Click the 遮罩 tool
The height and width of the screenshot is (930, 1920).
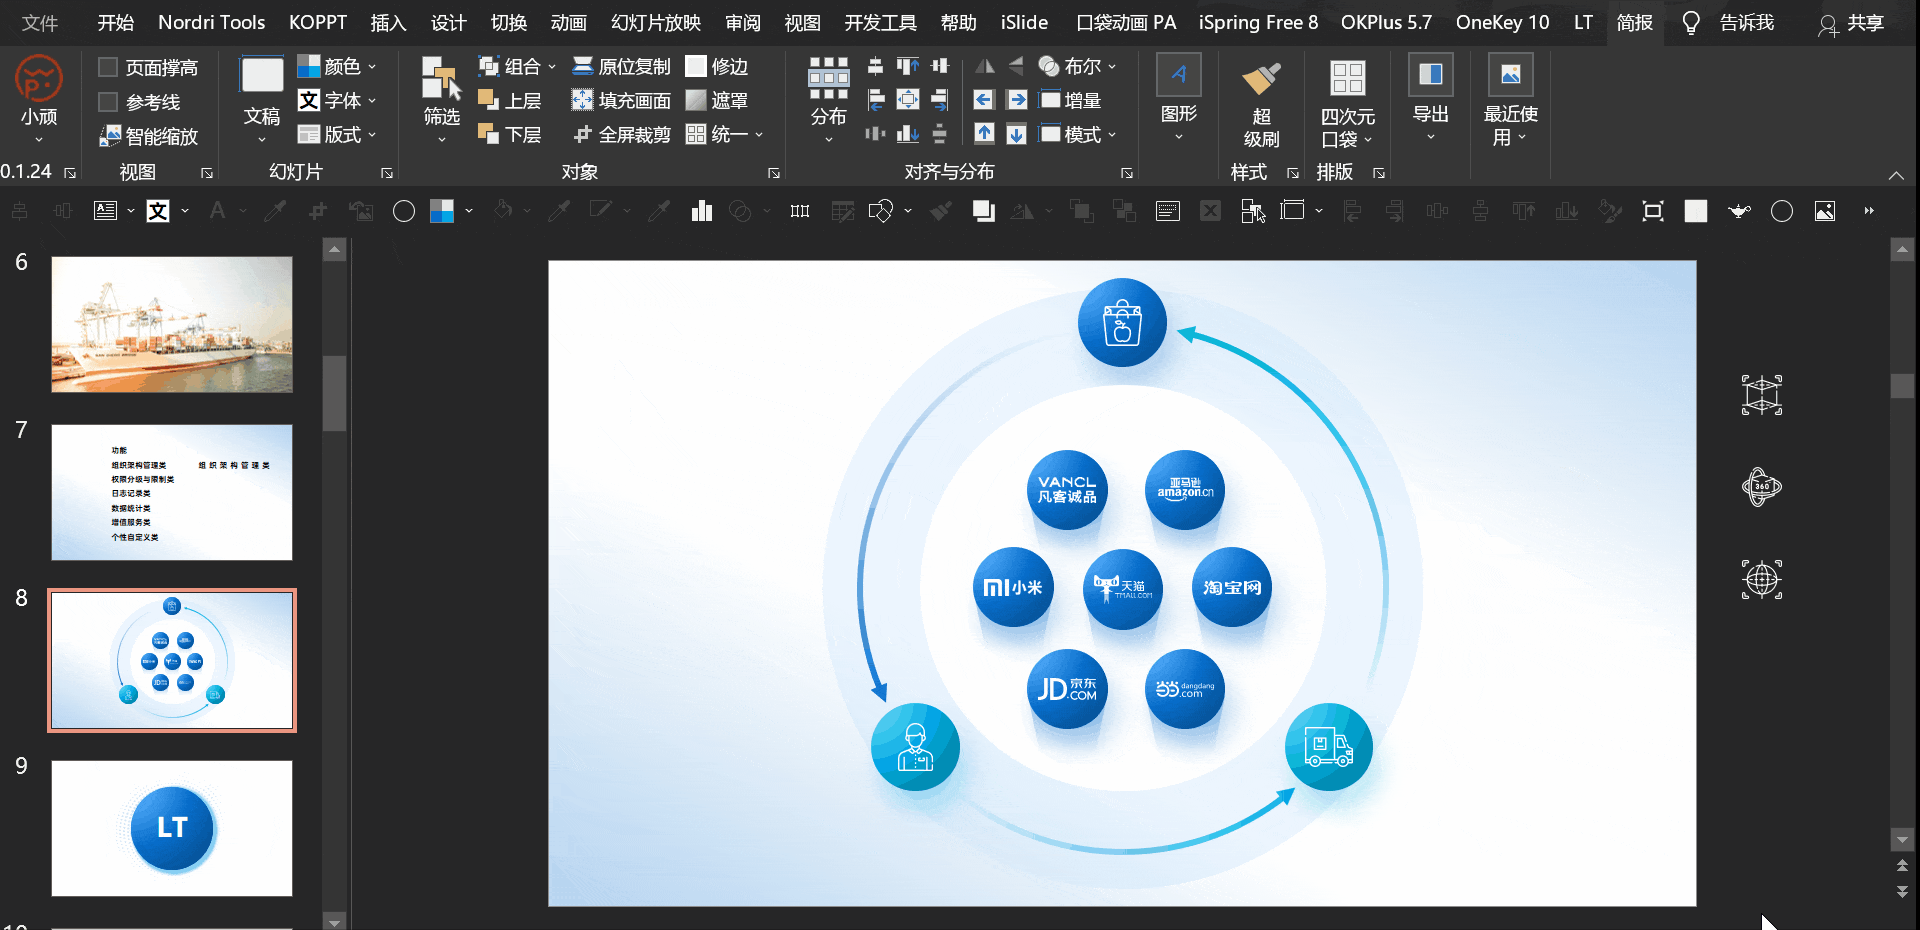717,101
